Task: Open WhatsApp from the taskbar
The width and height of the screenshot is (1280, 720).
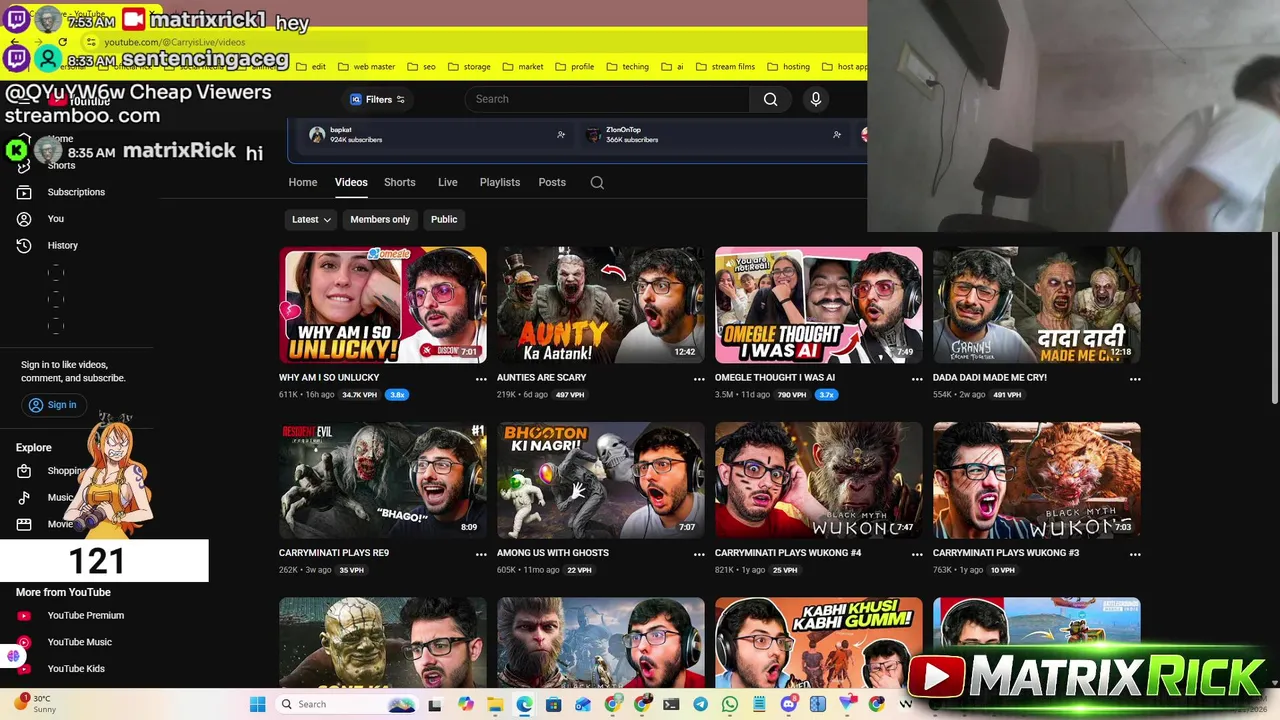Action: (730, 704)
